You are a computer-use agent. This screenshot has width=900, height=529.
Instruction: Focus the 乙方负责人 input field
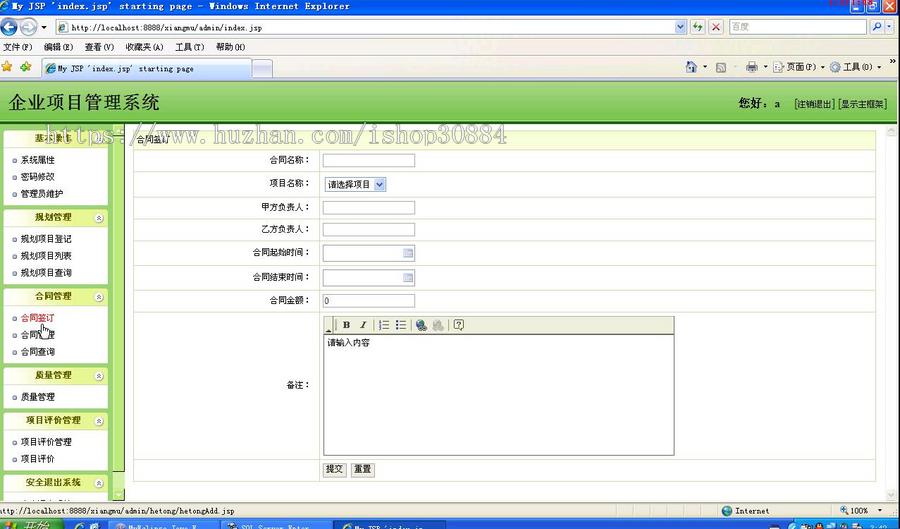(368, 230)
